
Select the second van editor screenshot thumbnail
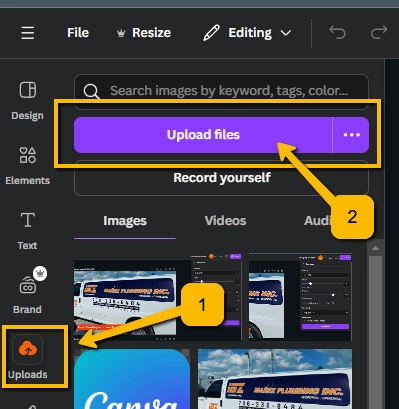[x=300, y=297]
